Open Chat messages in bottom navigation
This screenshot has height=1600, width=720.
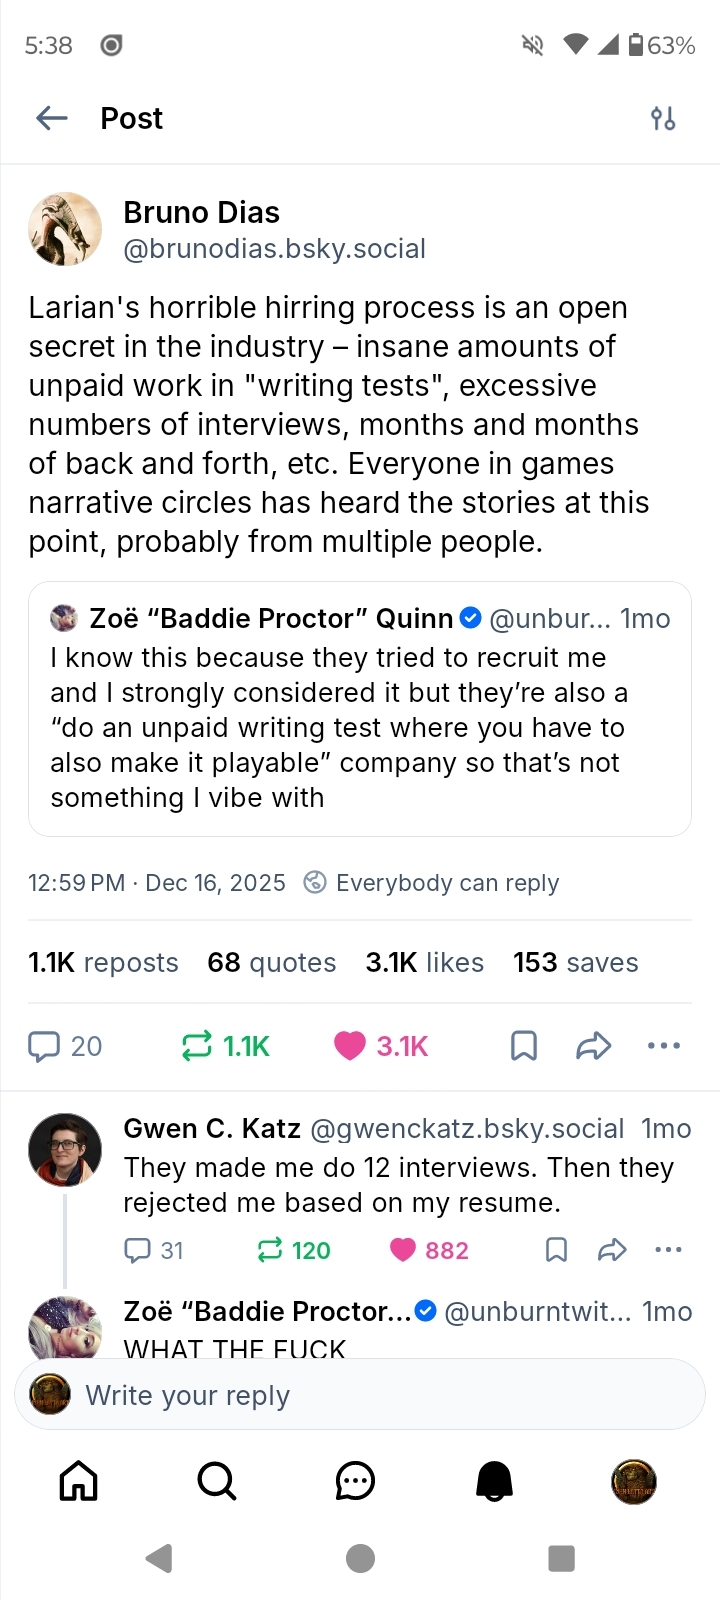point(355,1481)
